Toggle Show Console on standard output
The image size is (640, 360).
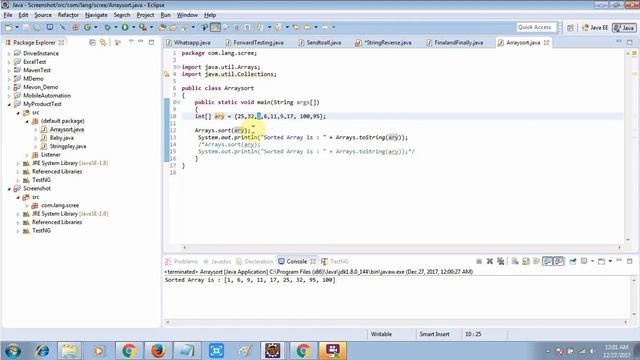pyautogui.click(x=547, y=261)
